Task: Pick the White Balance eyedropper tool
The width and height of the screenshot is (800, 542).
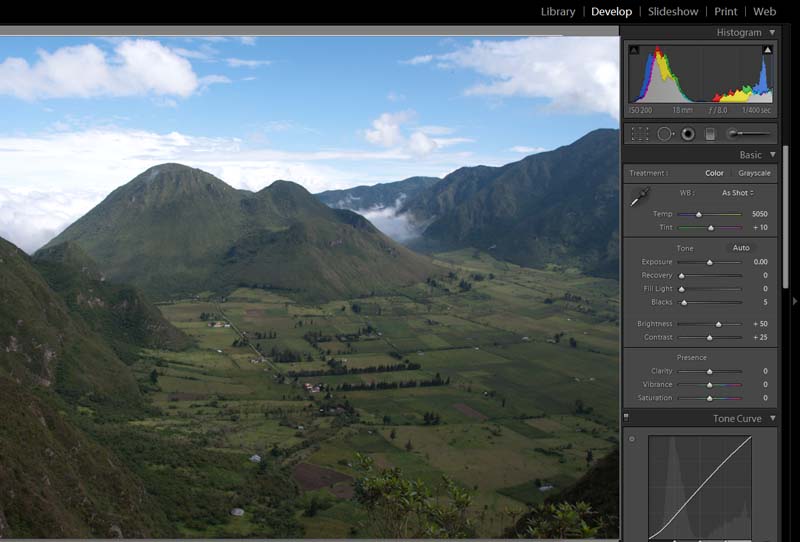Action: [640, 196]
